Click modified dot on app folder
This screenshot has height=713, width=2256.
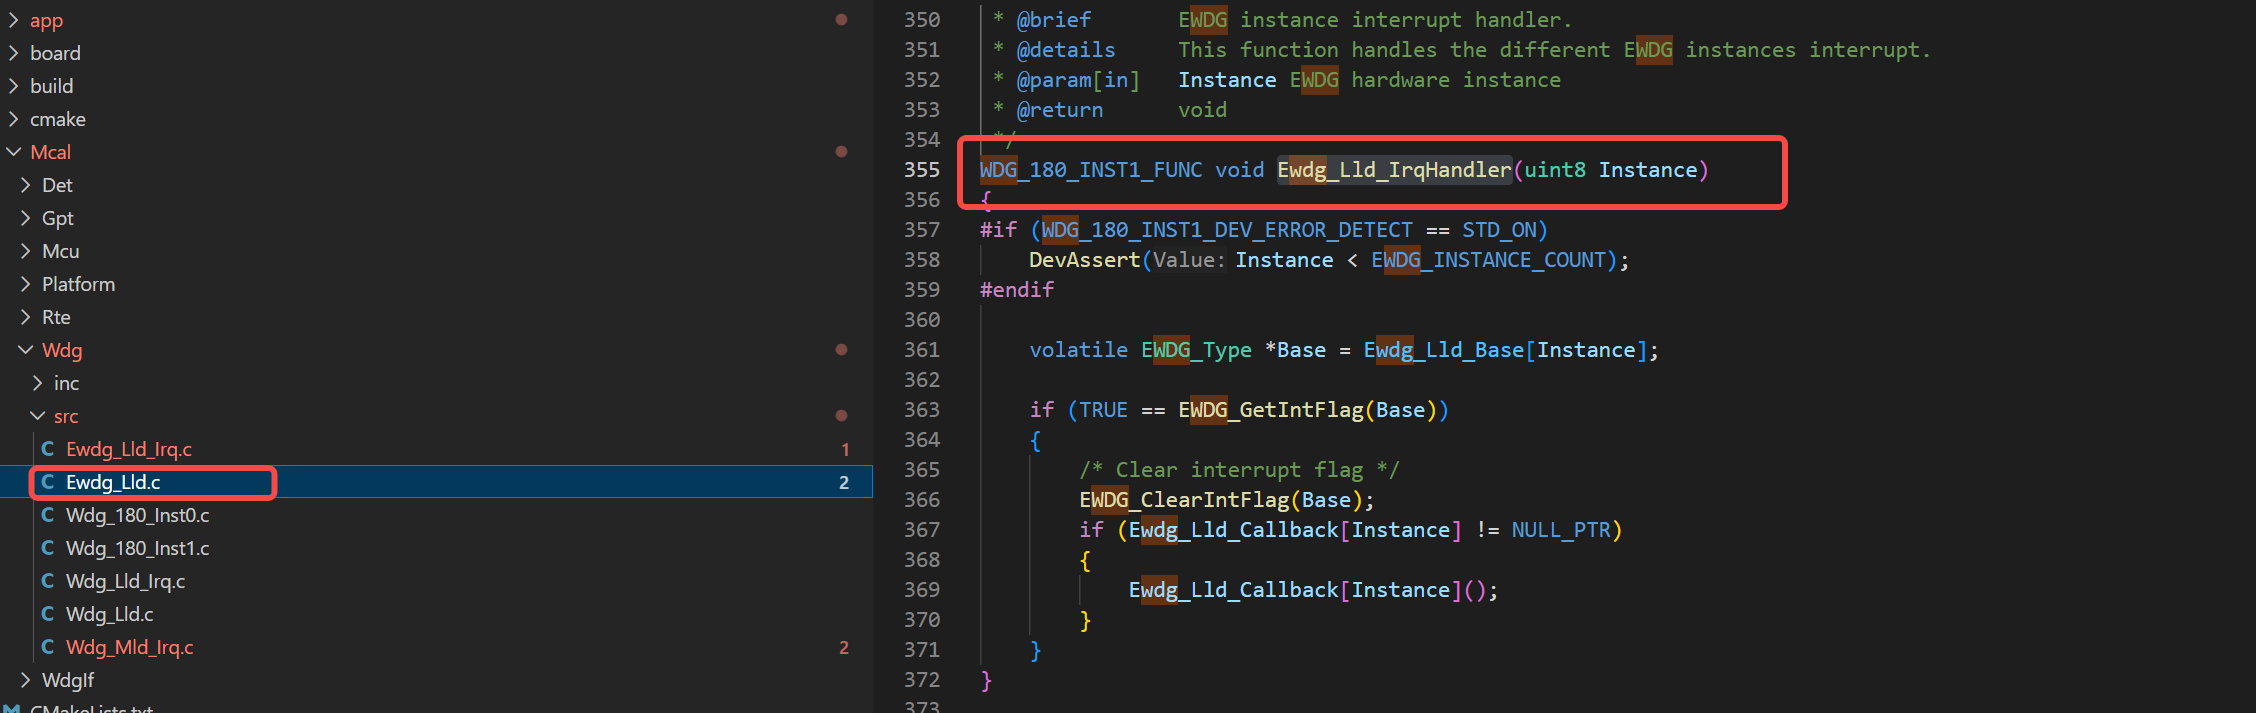tap(841, 20)
